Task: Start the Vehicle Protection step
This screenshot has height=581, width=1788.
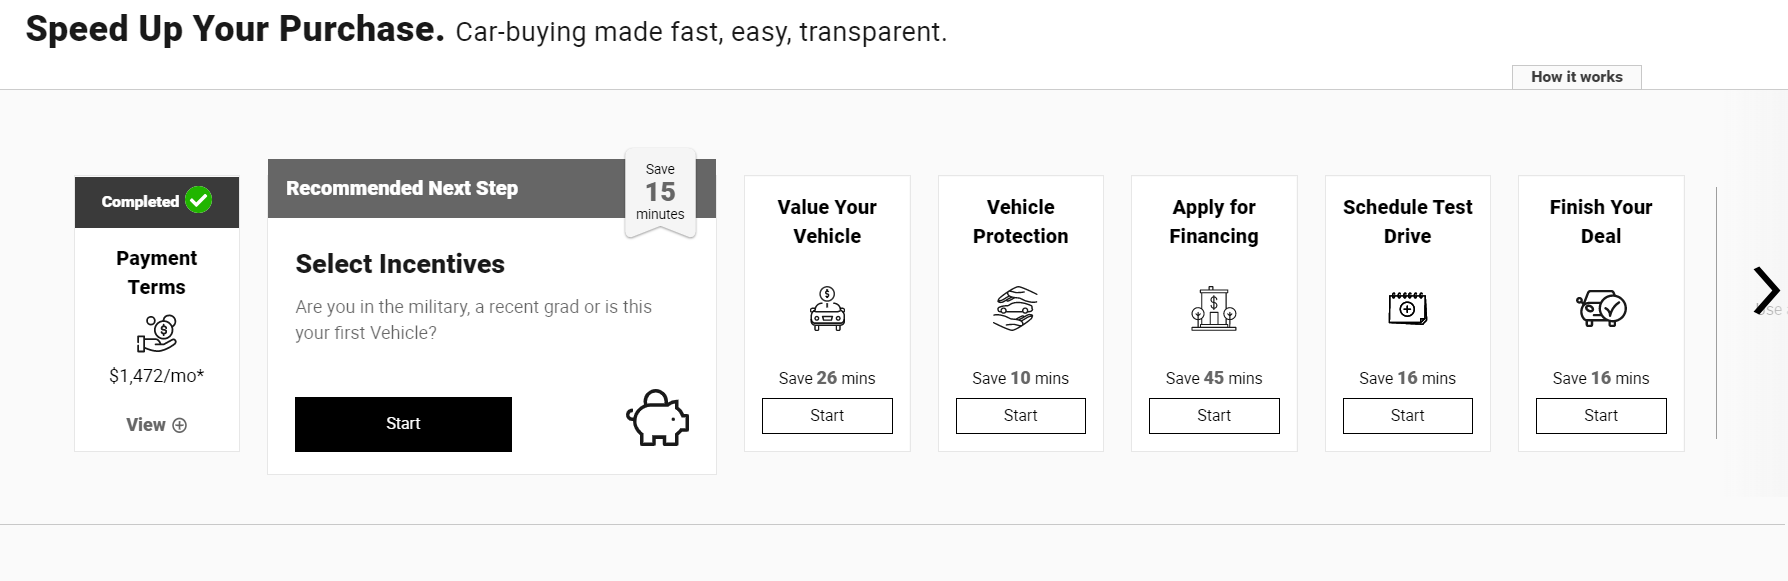Action: click(1020, 416)
